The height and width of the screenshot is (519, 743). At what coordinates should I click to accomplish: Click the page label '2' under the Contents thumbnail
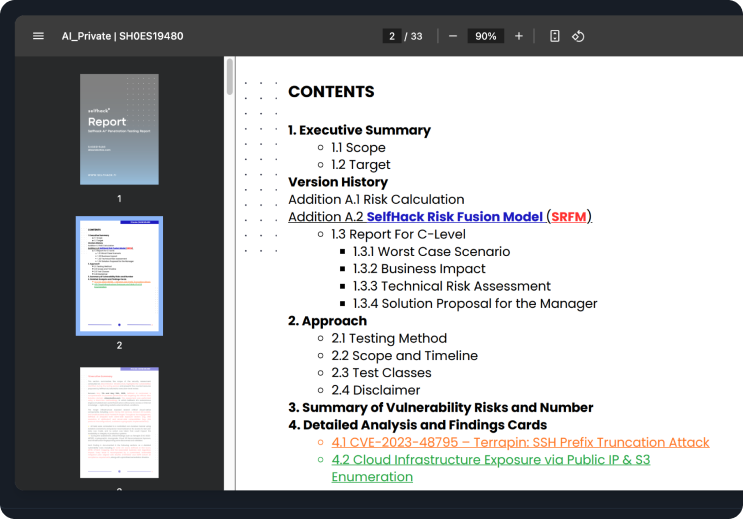(119, 346)
